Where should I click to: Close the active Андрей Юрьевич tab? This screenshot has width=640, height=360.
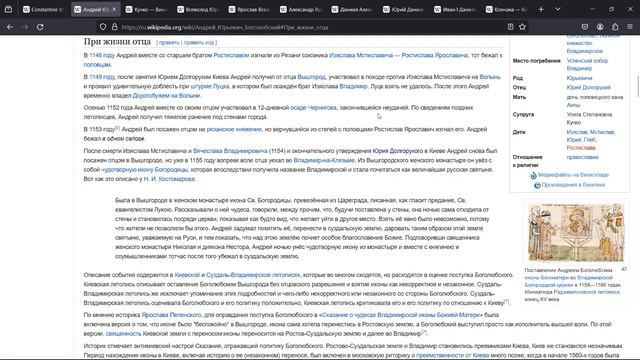tap(114, 9)
